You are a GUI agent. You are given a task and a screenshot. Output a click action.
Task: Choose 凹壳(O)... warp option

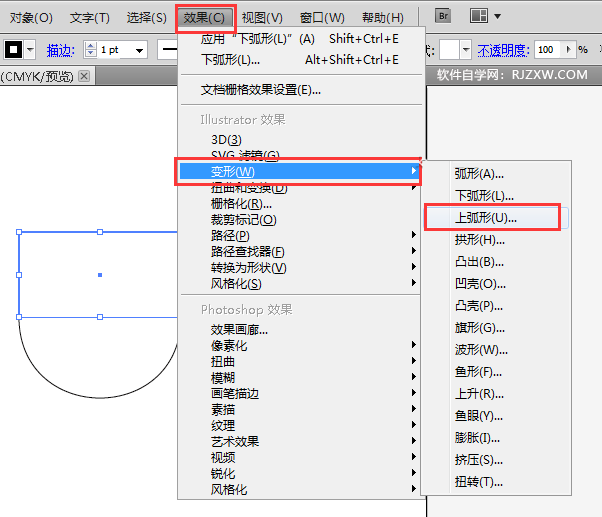[496, 284]
